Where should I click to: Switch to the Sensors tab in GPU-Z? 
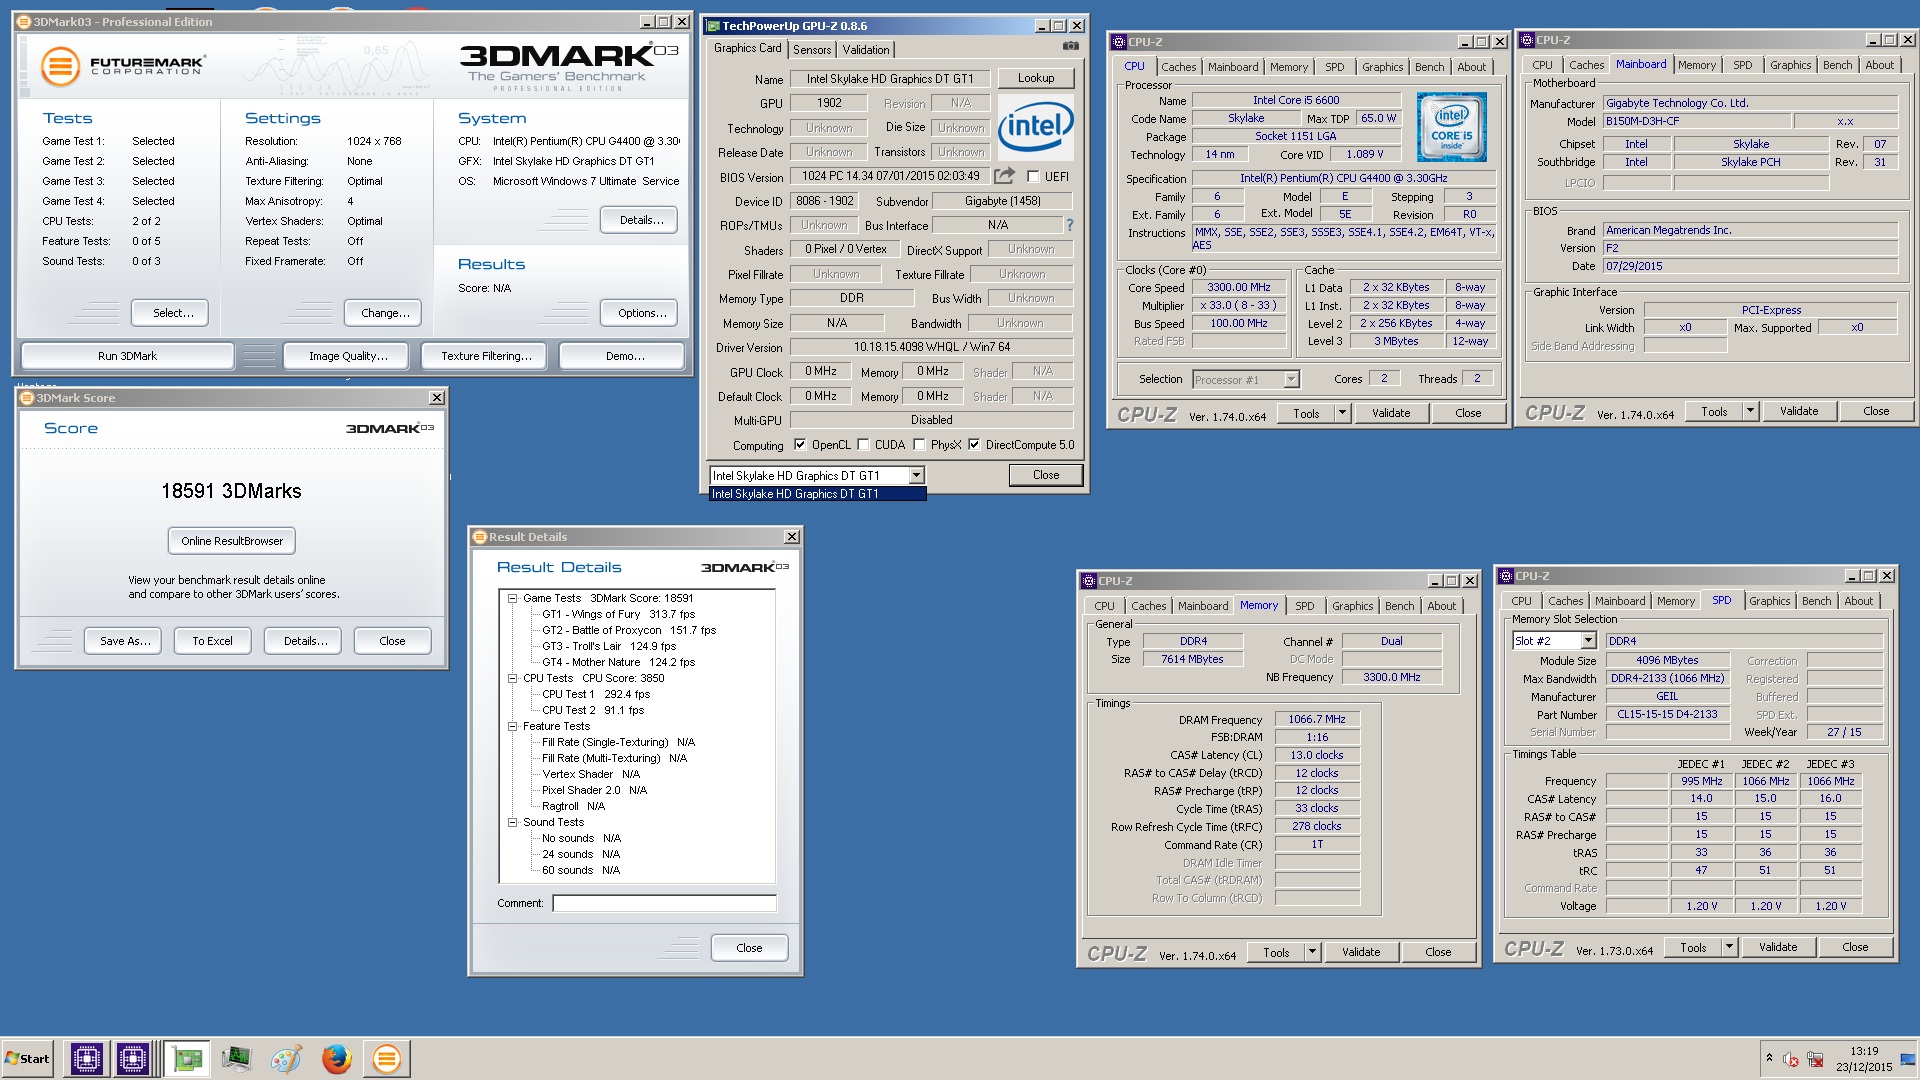[812, 50]
